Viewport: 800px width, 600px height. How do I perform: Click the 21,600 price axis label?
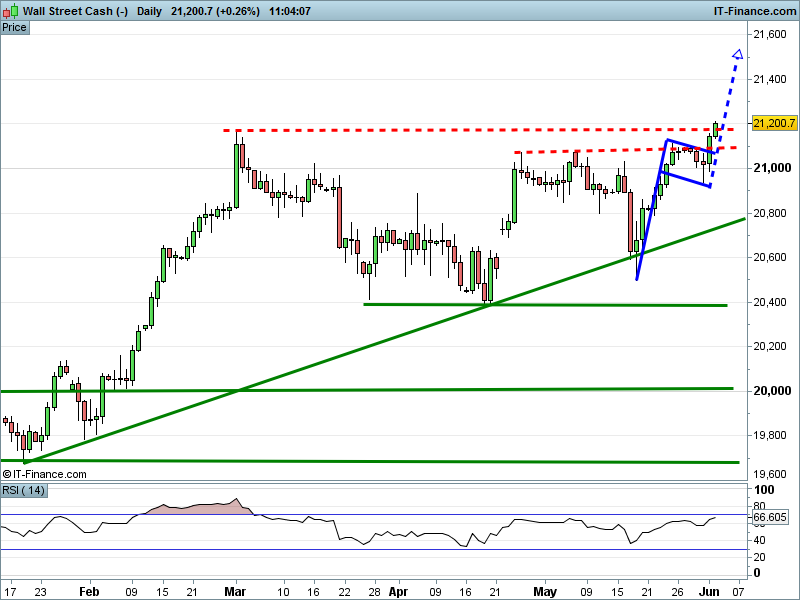coord(770,34)
